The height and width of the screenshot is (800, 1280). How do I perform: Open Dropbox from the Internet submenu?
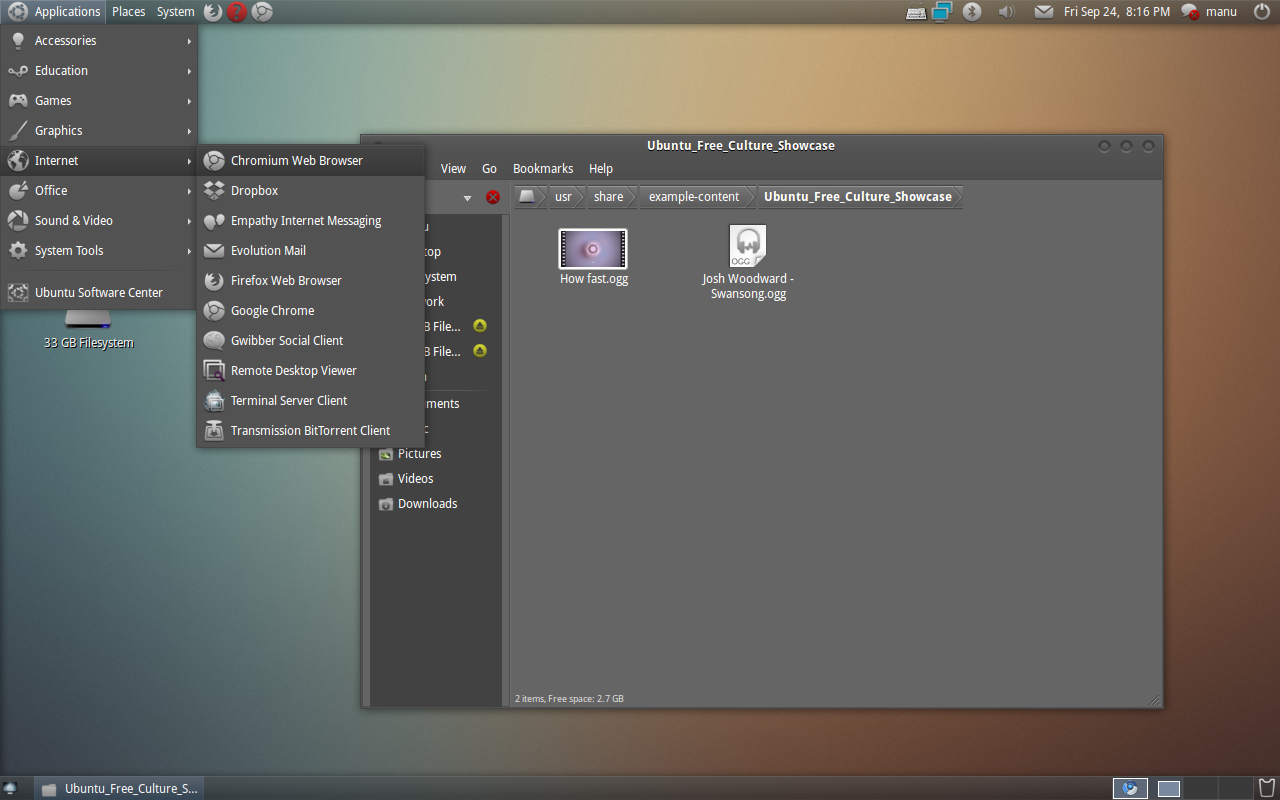310,190
